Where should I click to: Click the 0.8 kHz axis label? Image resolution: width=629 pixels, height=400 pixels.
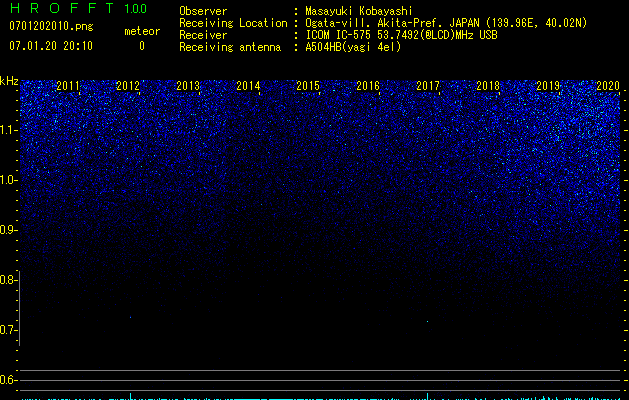pos(8,280)
